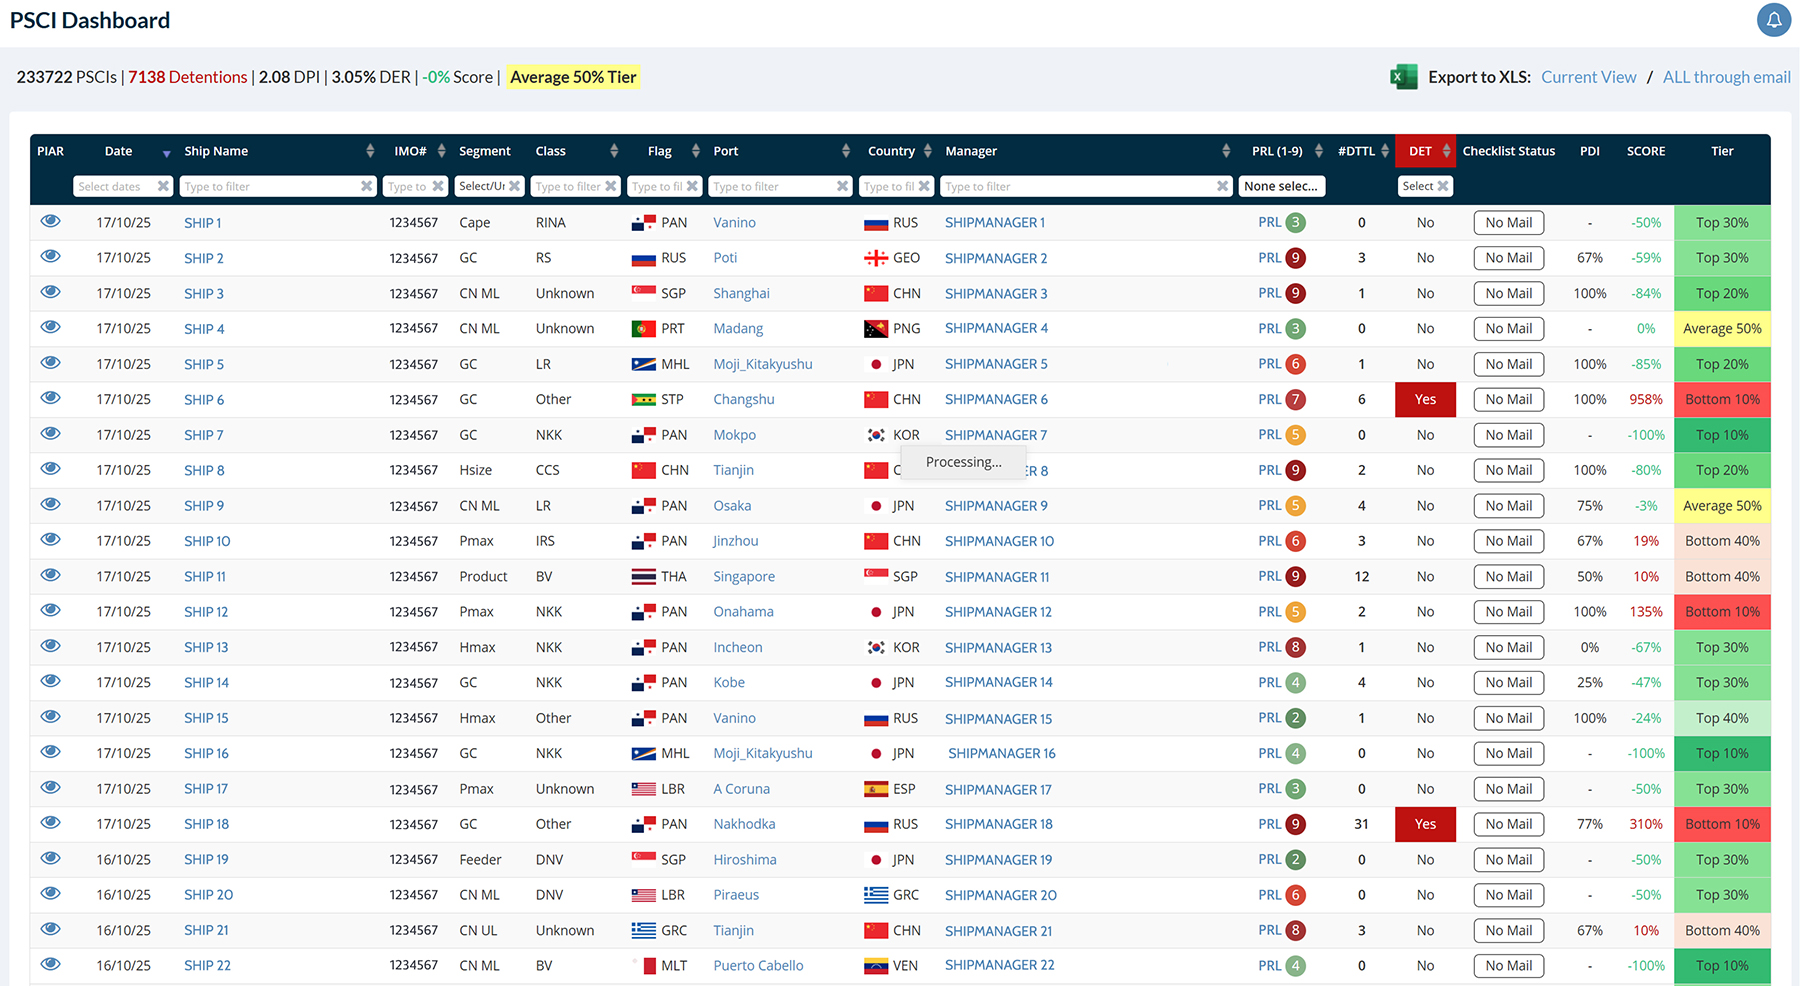
Task: Clear the Ship Name filter with X
Action: pyautogui.click(x=366, y=186)
